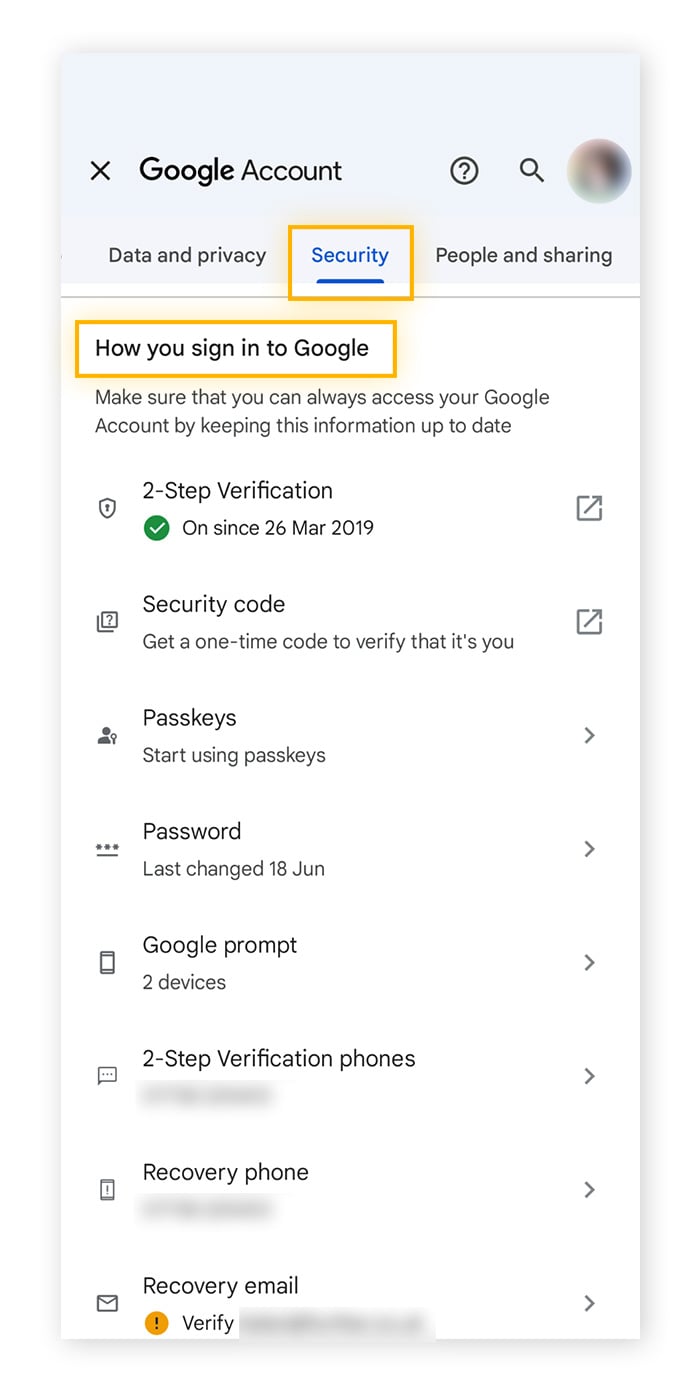Switch to the Data and privacy tab
This screenshot has height=1392, width=700.
coord(186,255)
